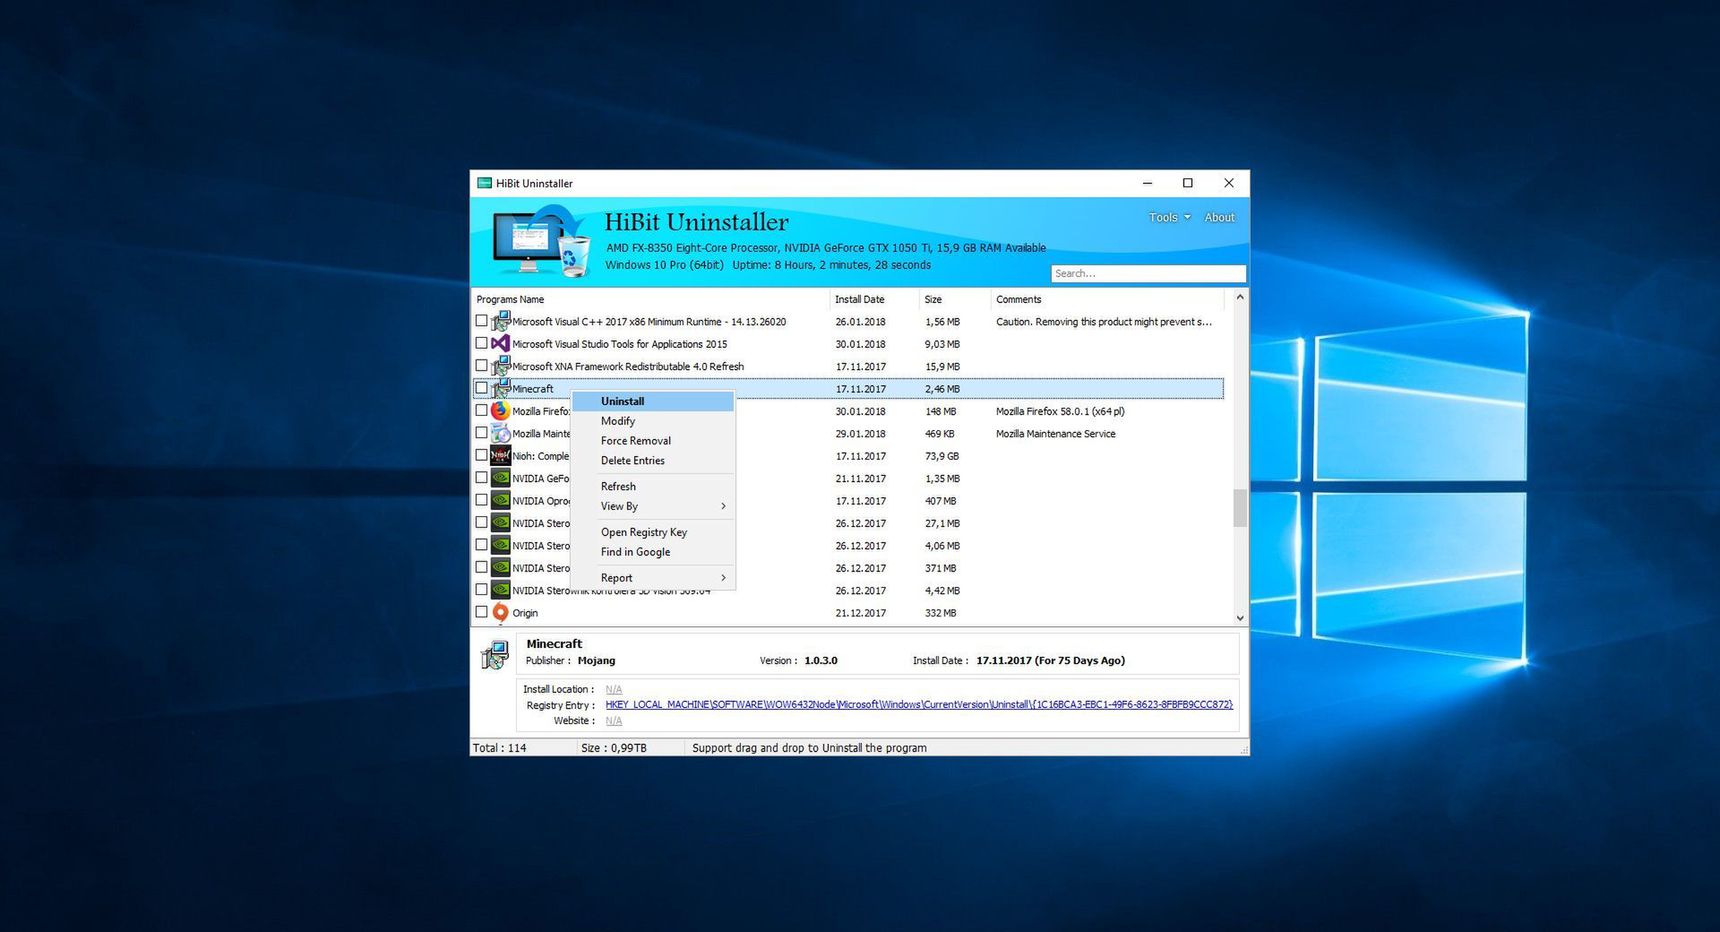This screenshot has height=932, width=1720.
Task: Check the Microsoft XNA Framework checkbox
Action: pyautogui.click(x=481, y=366)
